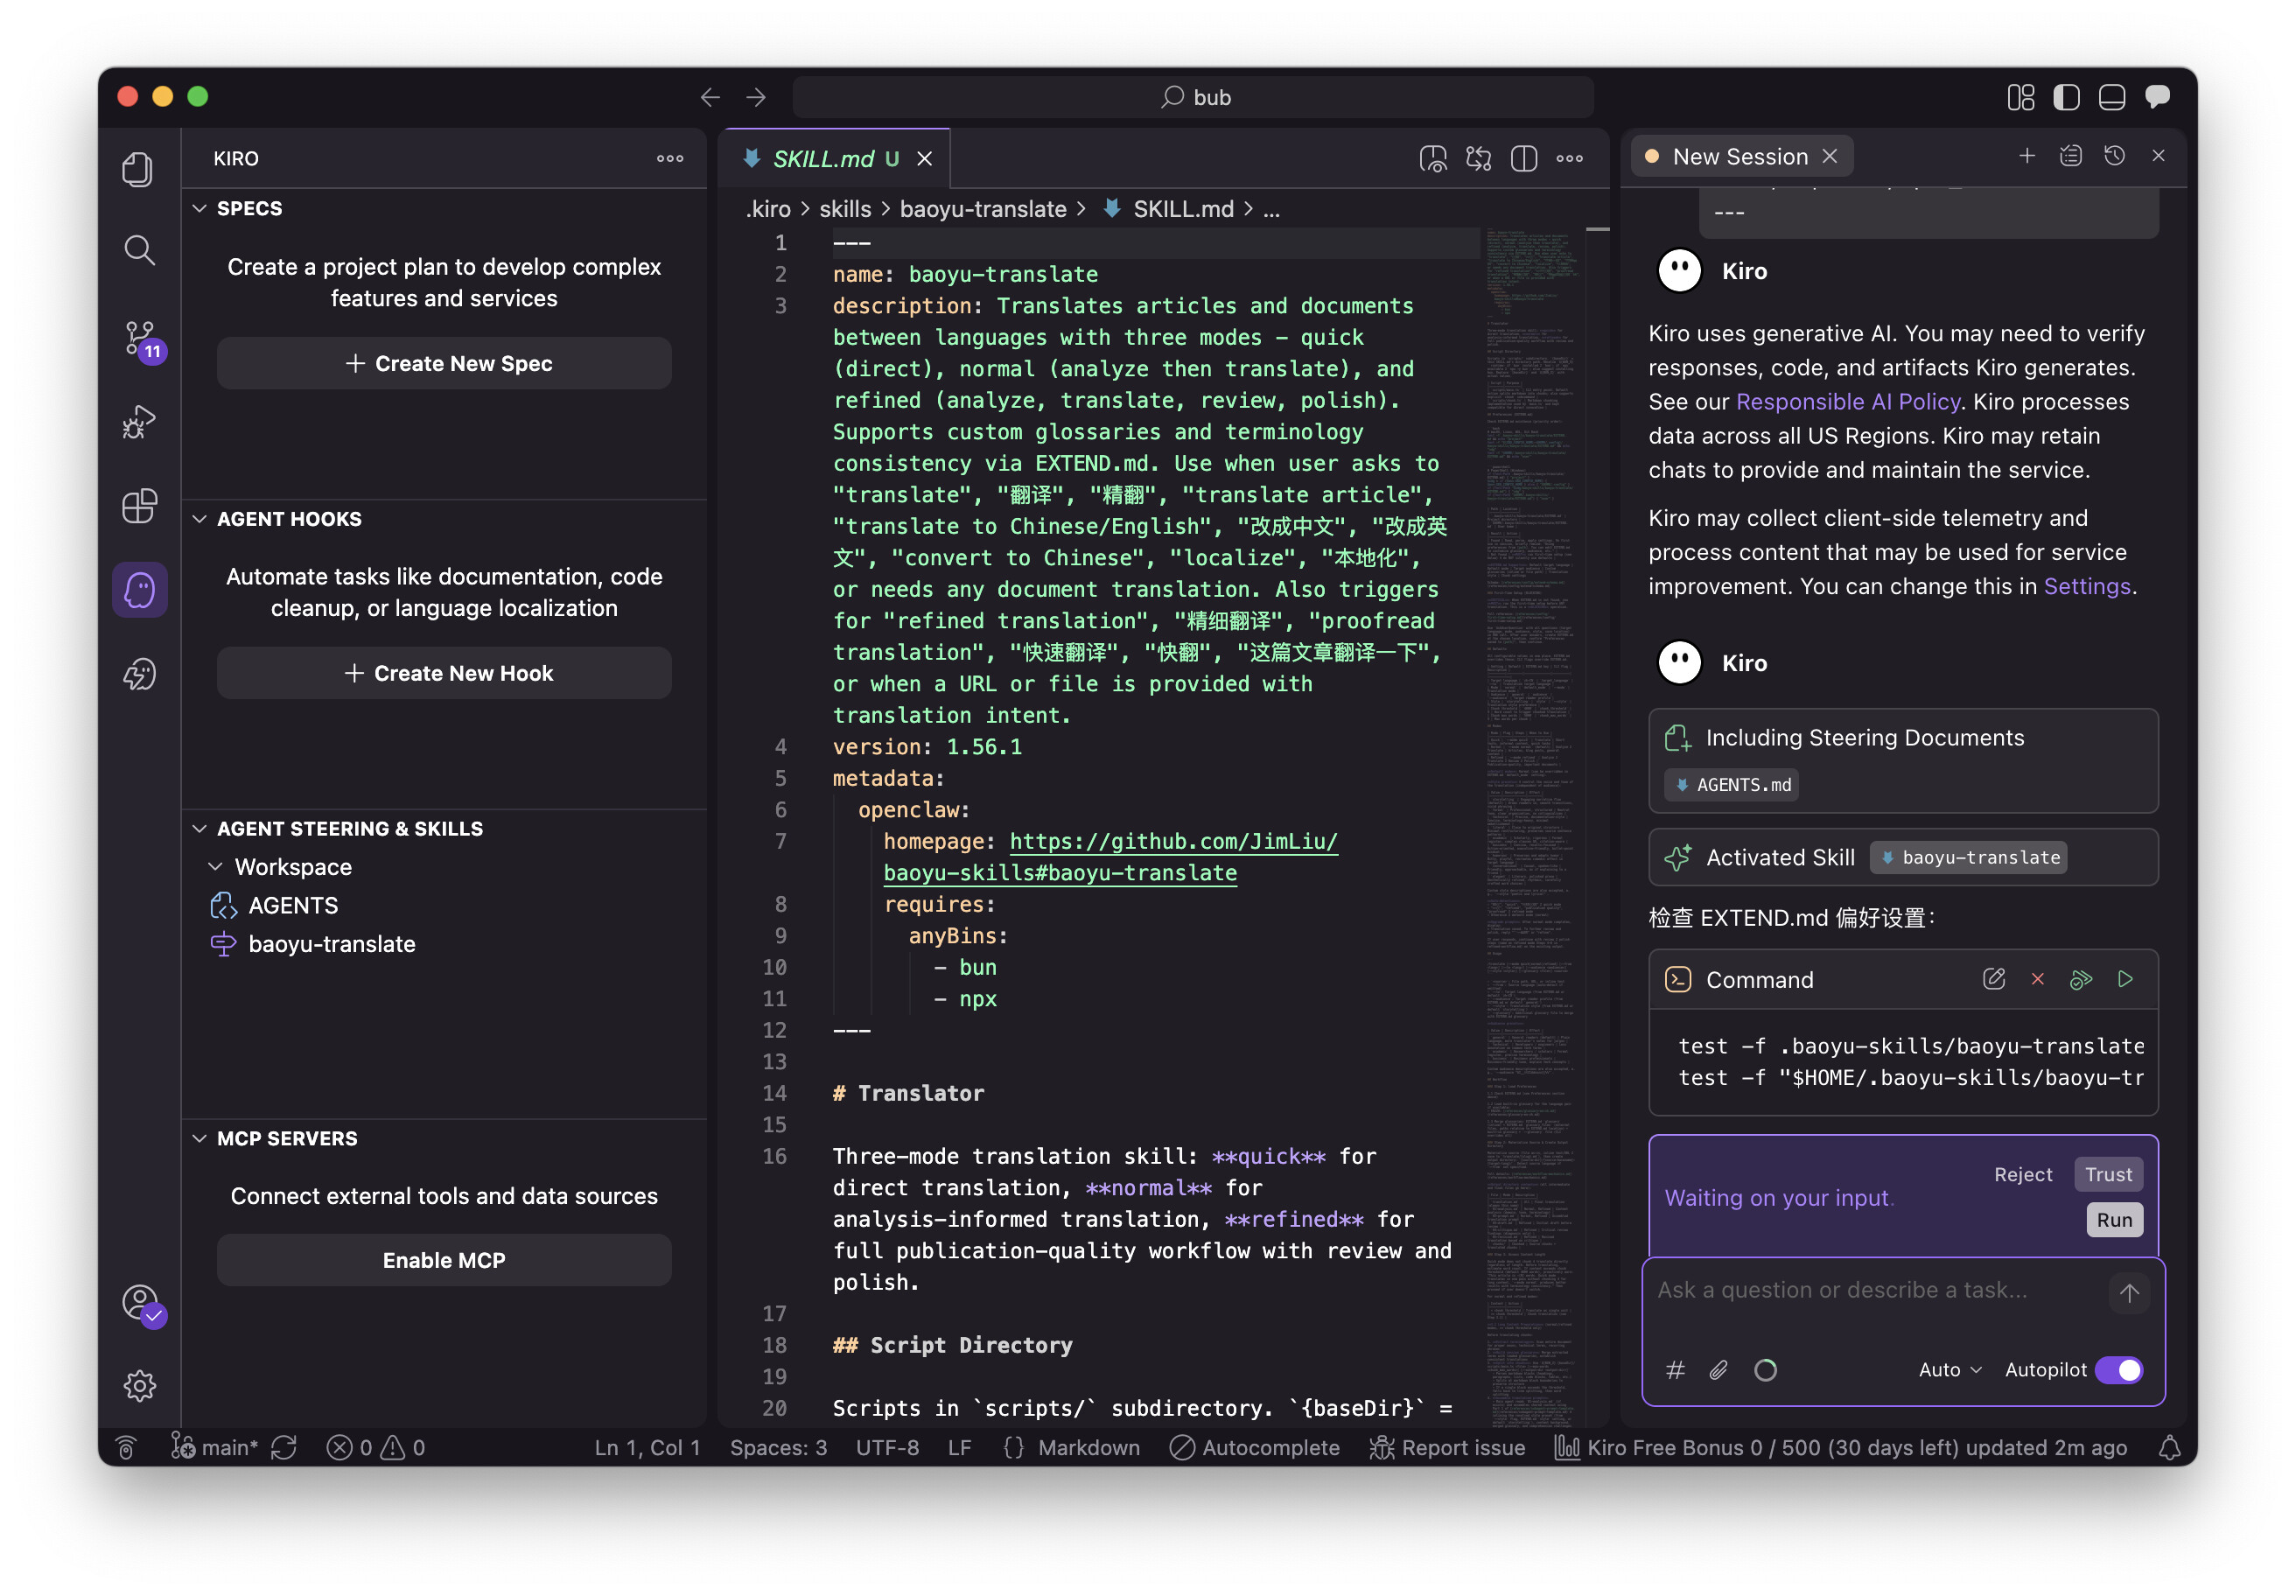The width and height of the screenshot is (2296, 1596).
Task: Toggle the bottom panel icon in title bar
Action: click(2112, 97)
